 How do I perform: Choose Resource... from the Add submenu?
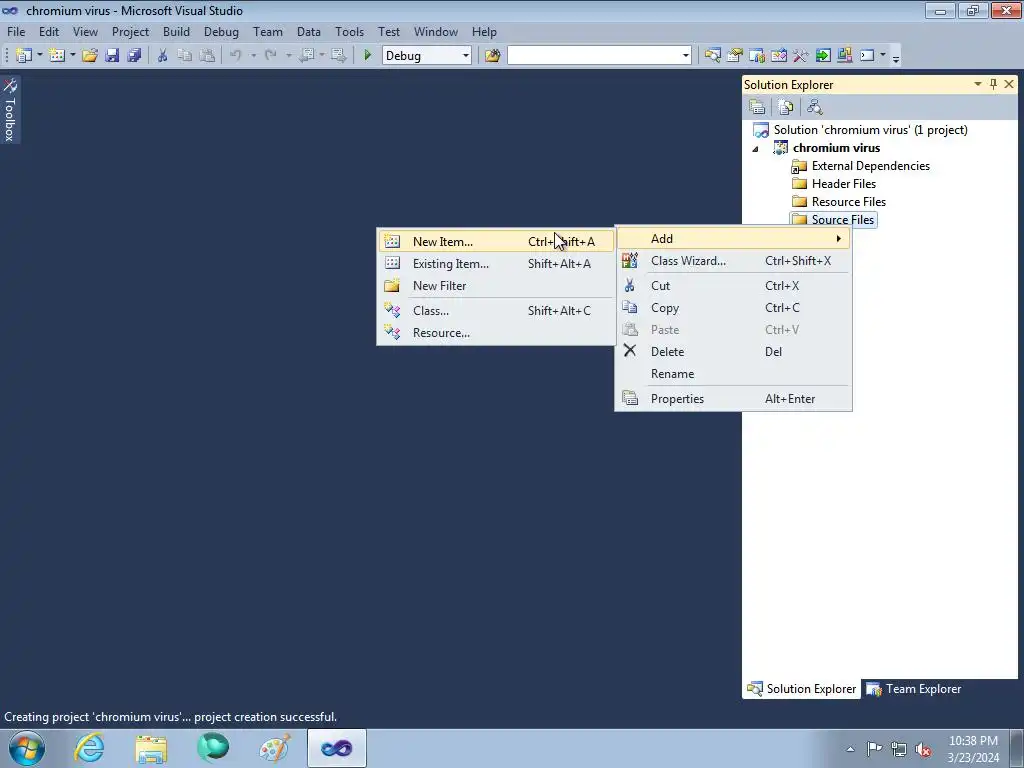coord(496,332)
